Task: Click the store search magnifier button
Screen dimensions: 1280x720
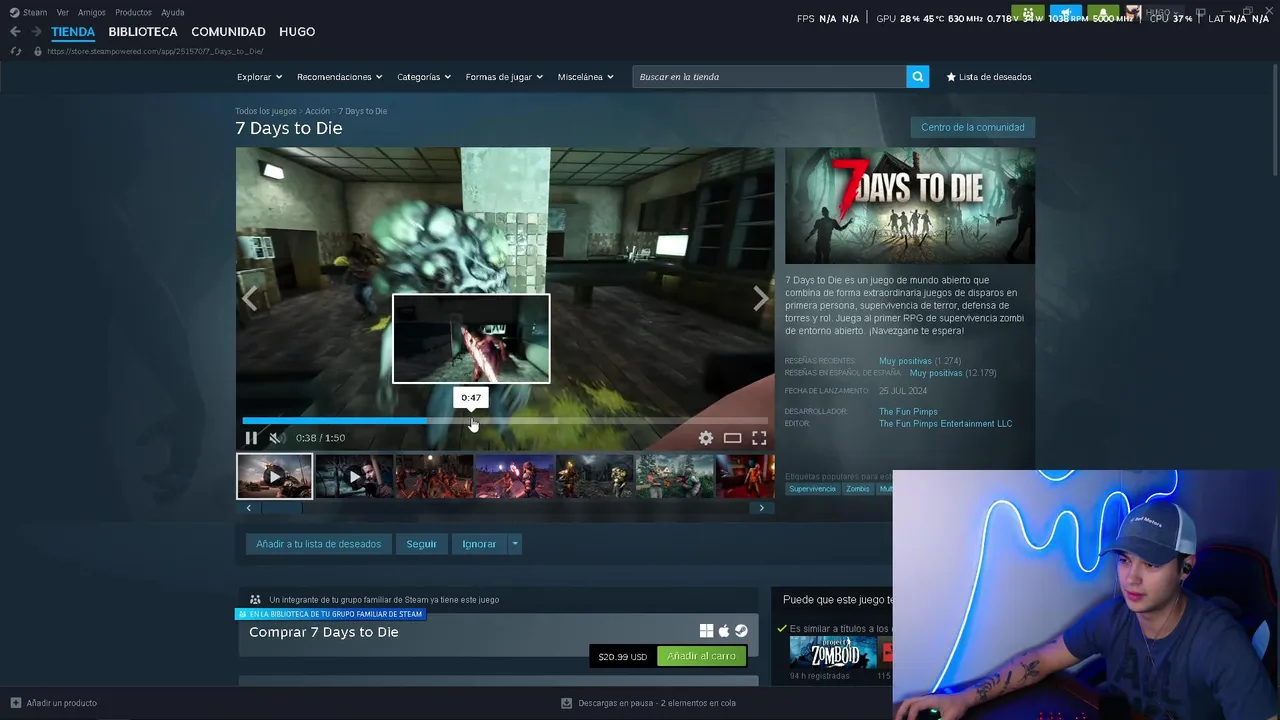Action: coord(917,77)
